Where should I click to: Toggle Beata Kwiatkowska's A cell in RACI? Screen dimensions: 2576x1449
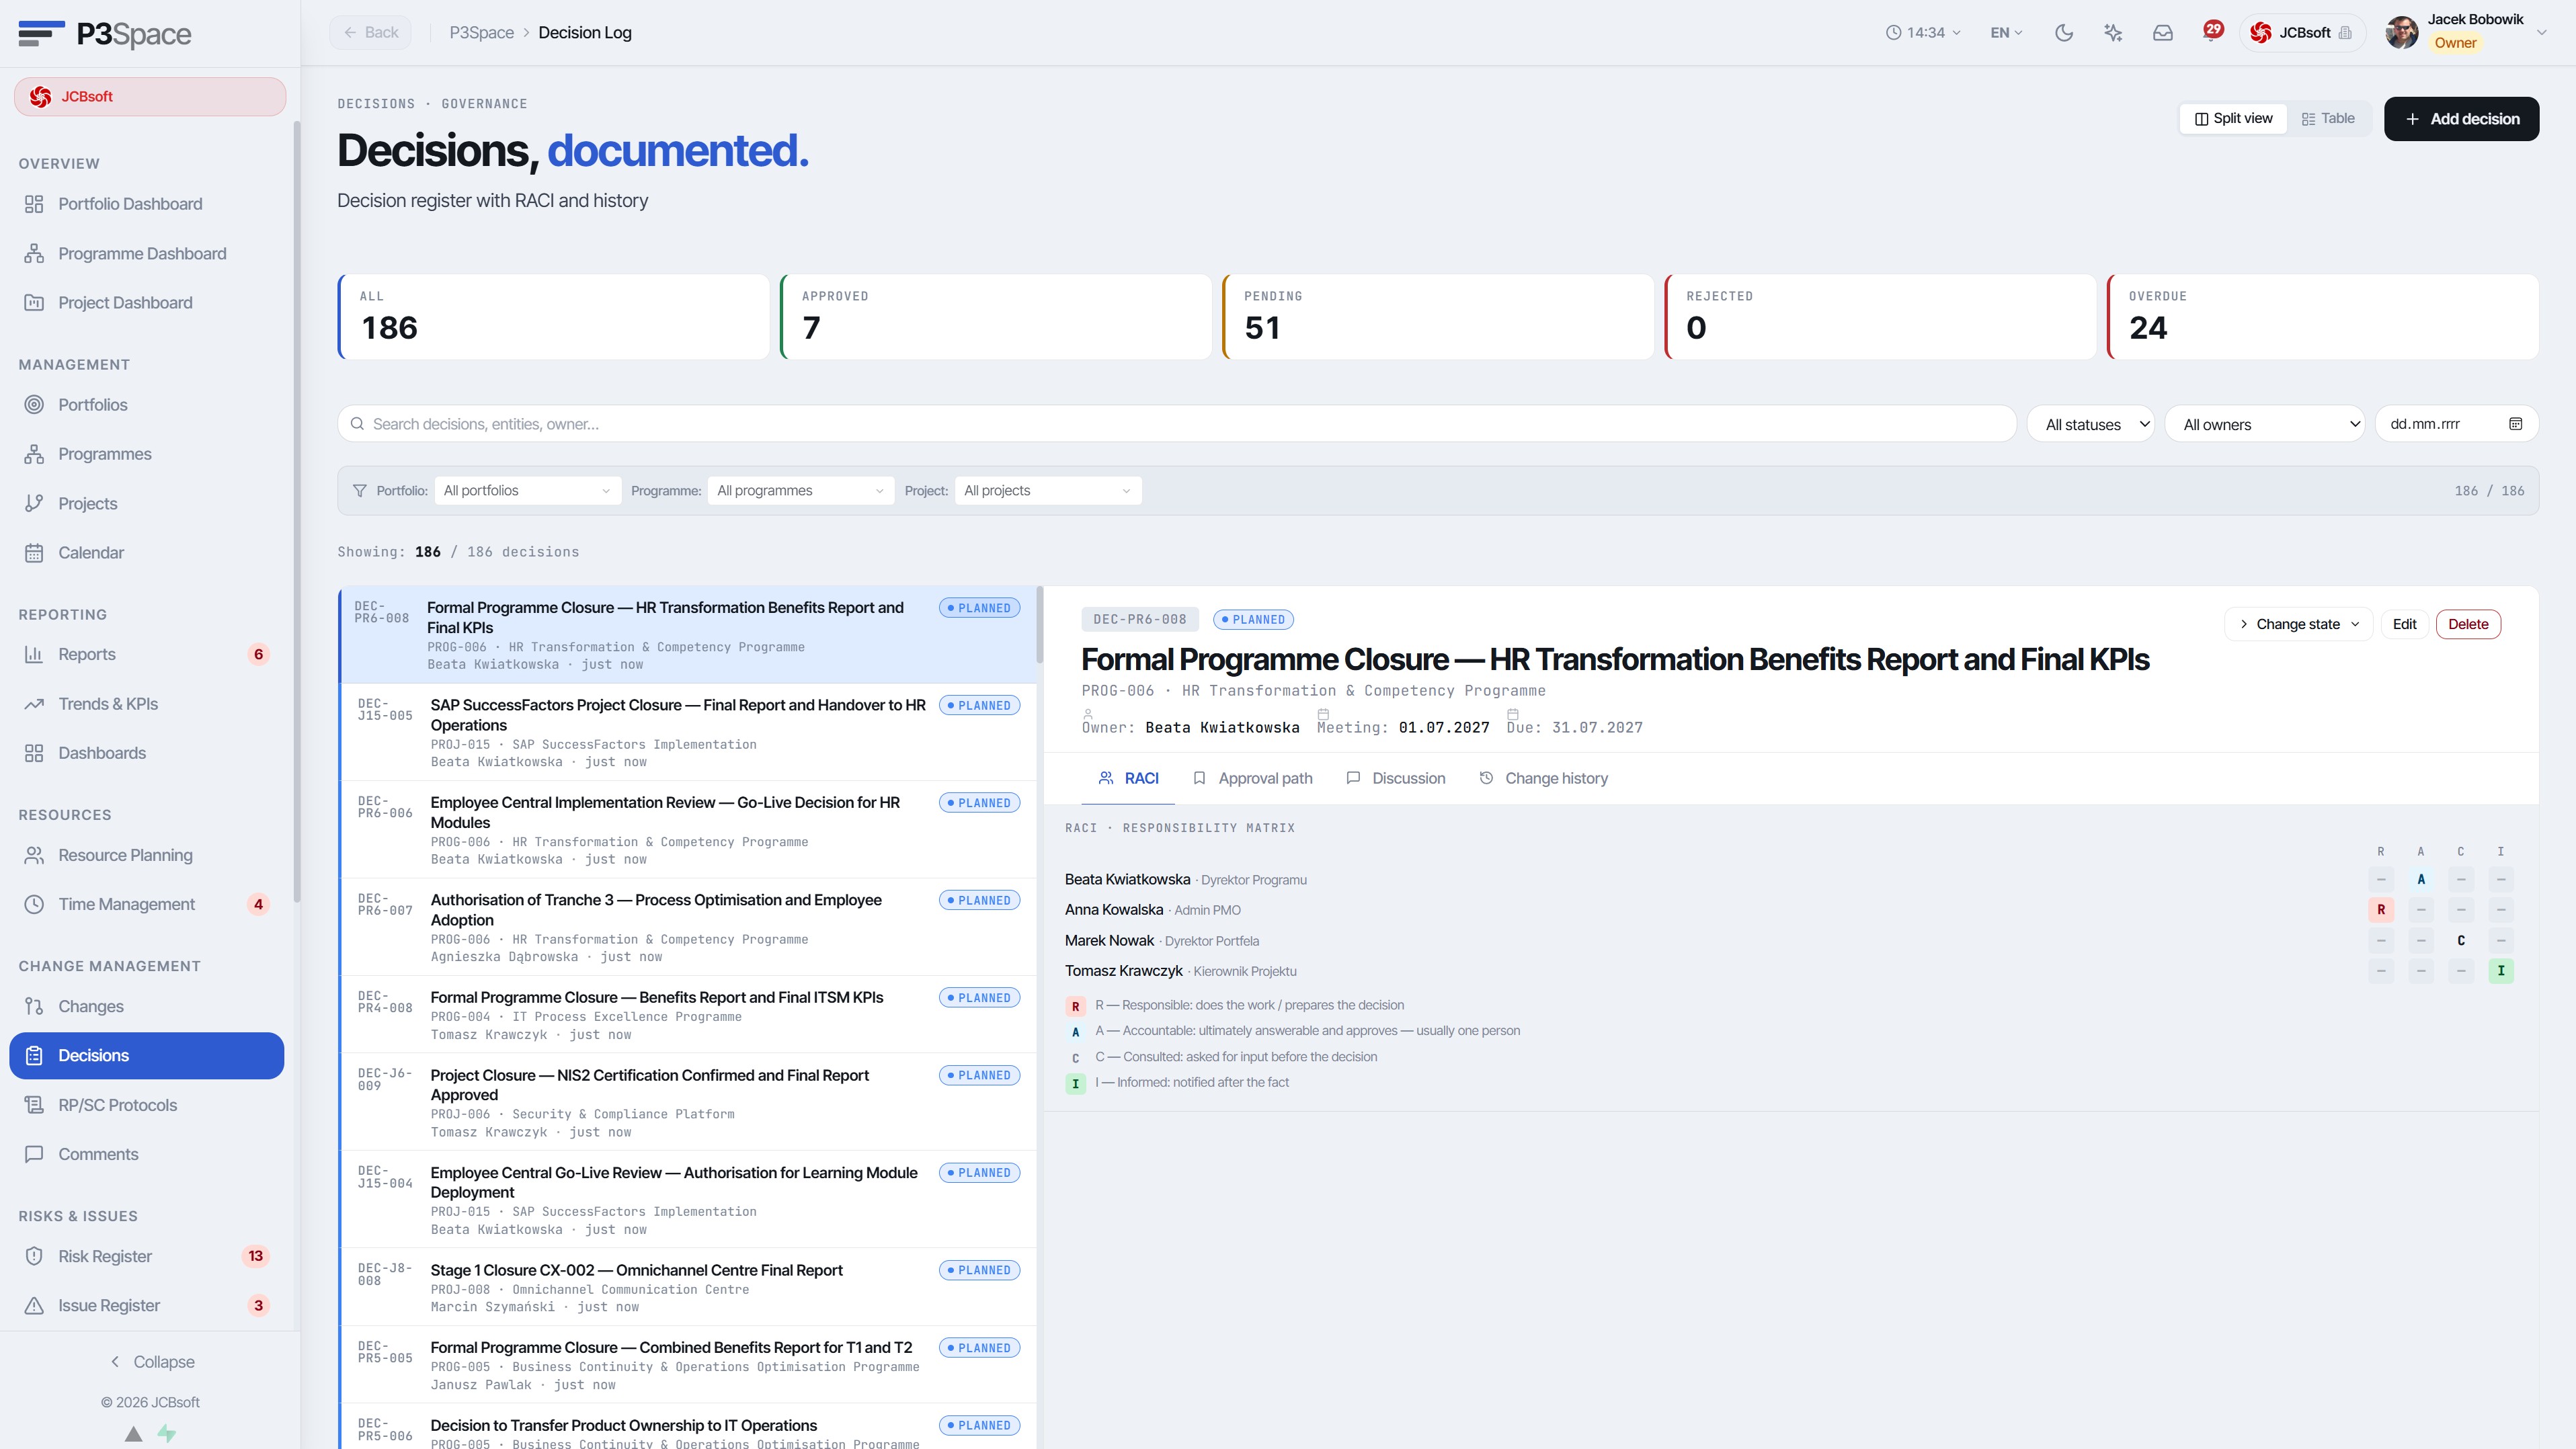tap(2421, 880)
